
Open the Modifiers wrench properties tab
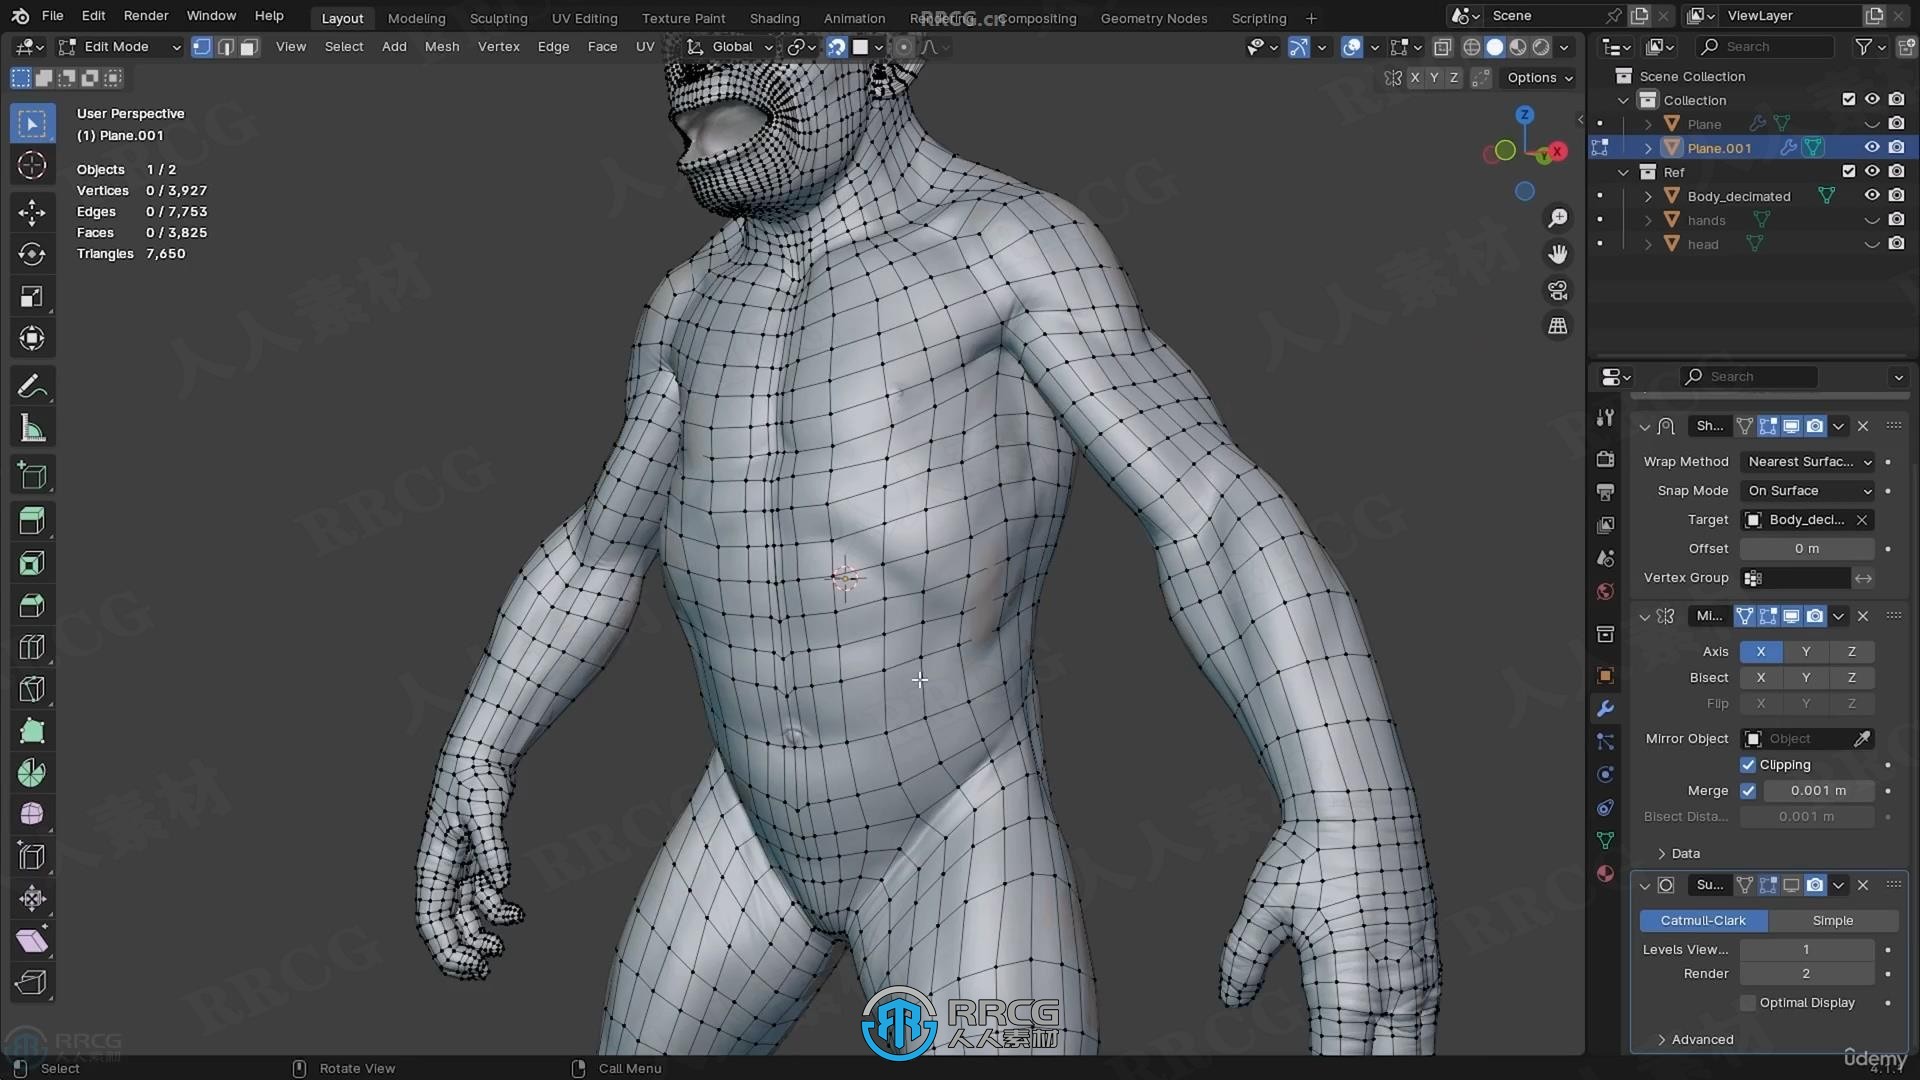[x=1605, y=709]
